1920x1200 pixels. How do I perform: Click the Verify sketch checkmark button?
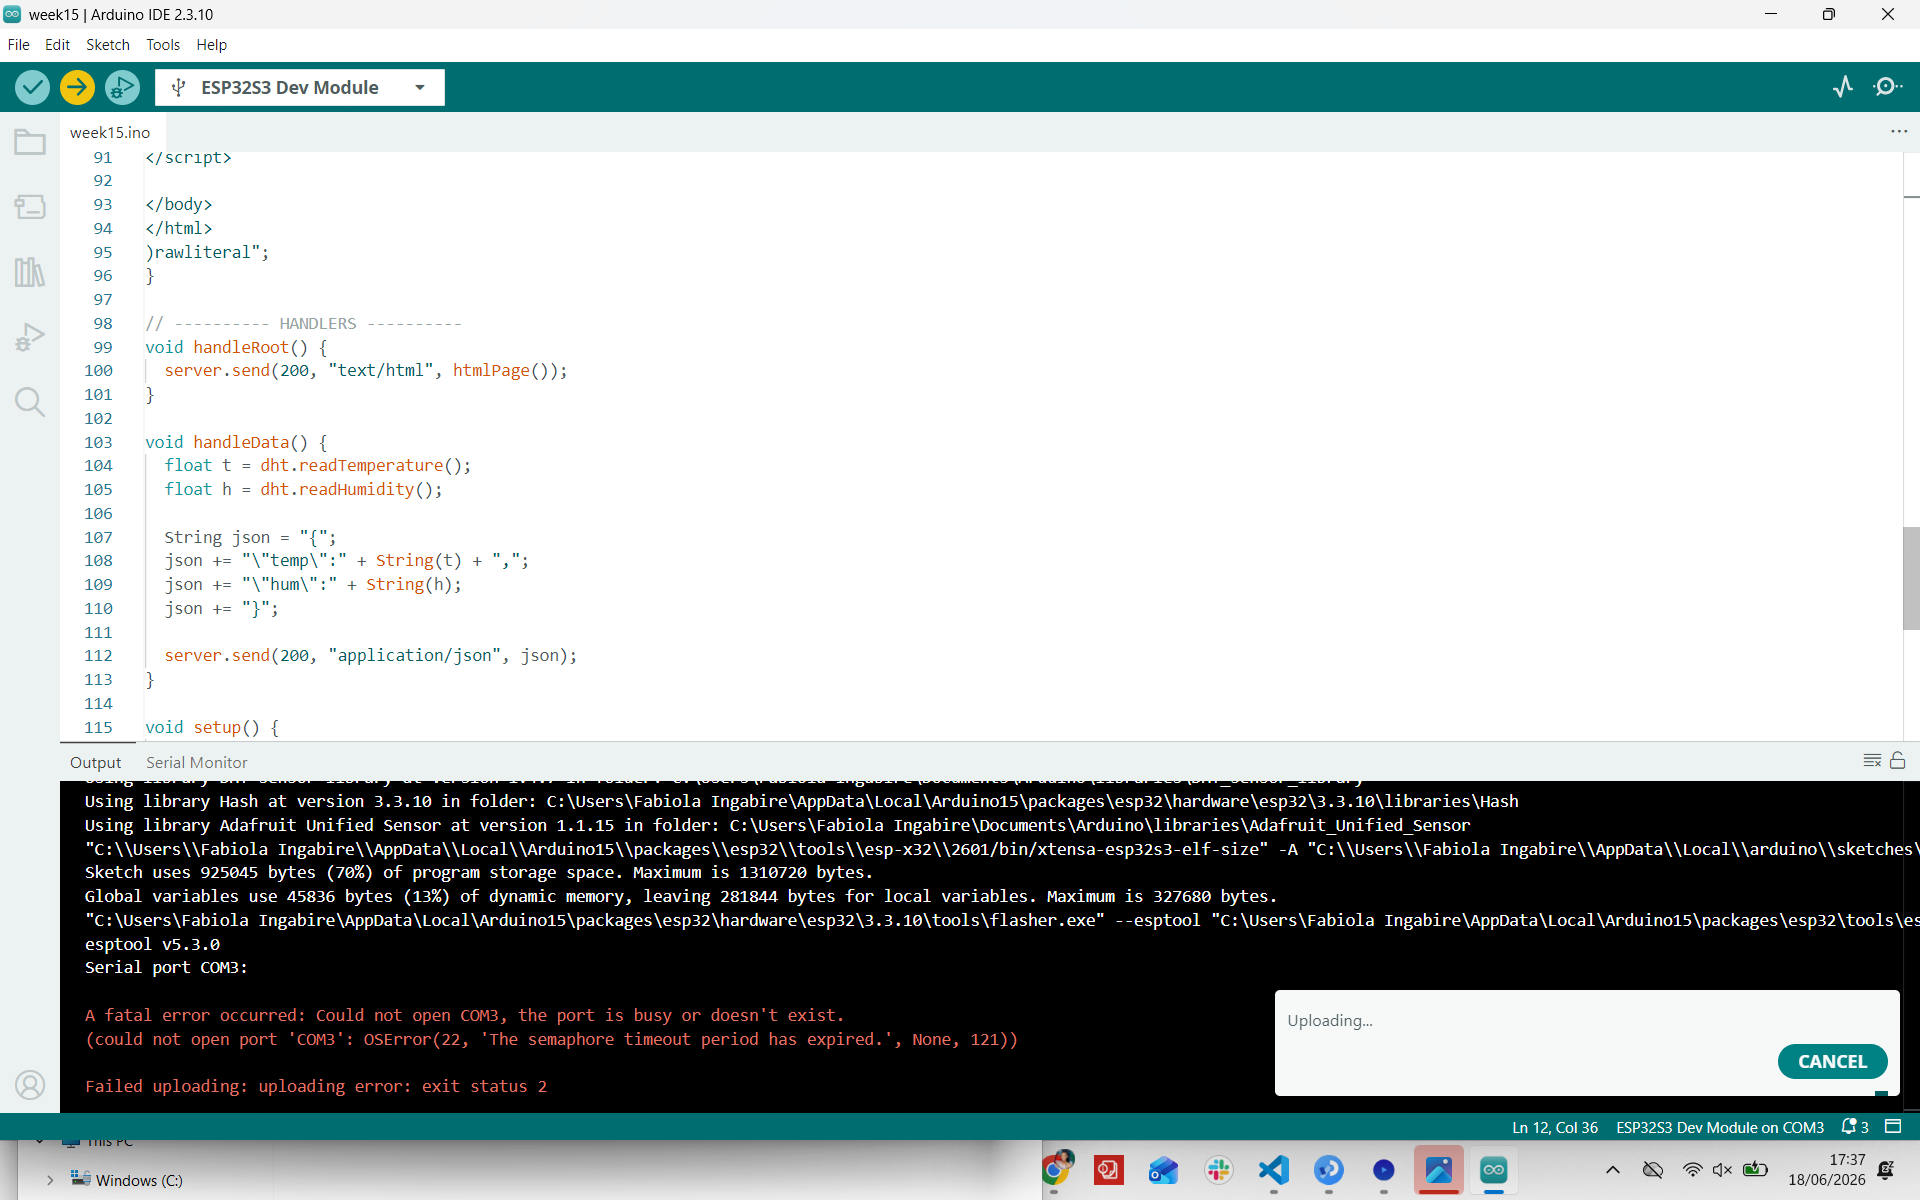point(32,88)
